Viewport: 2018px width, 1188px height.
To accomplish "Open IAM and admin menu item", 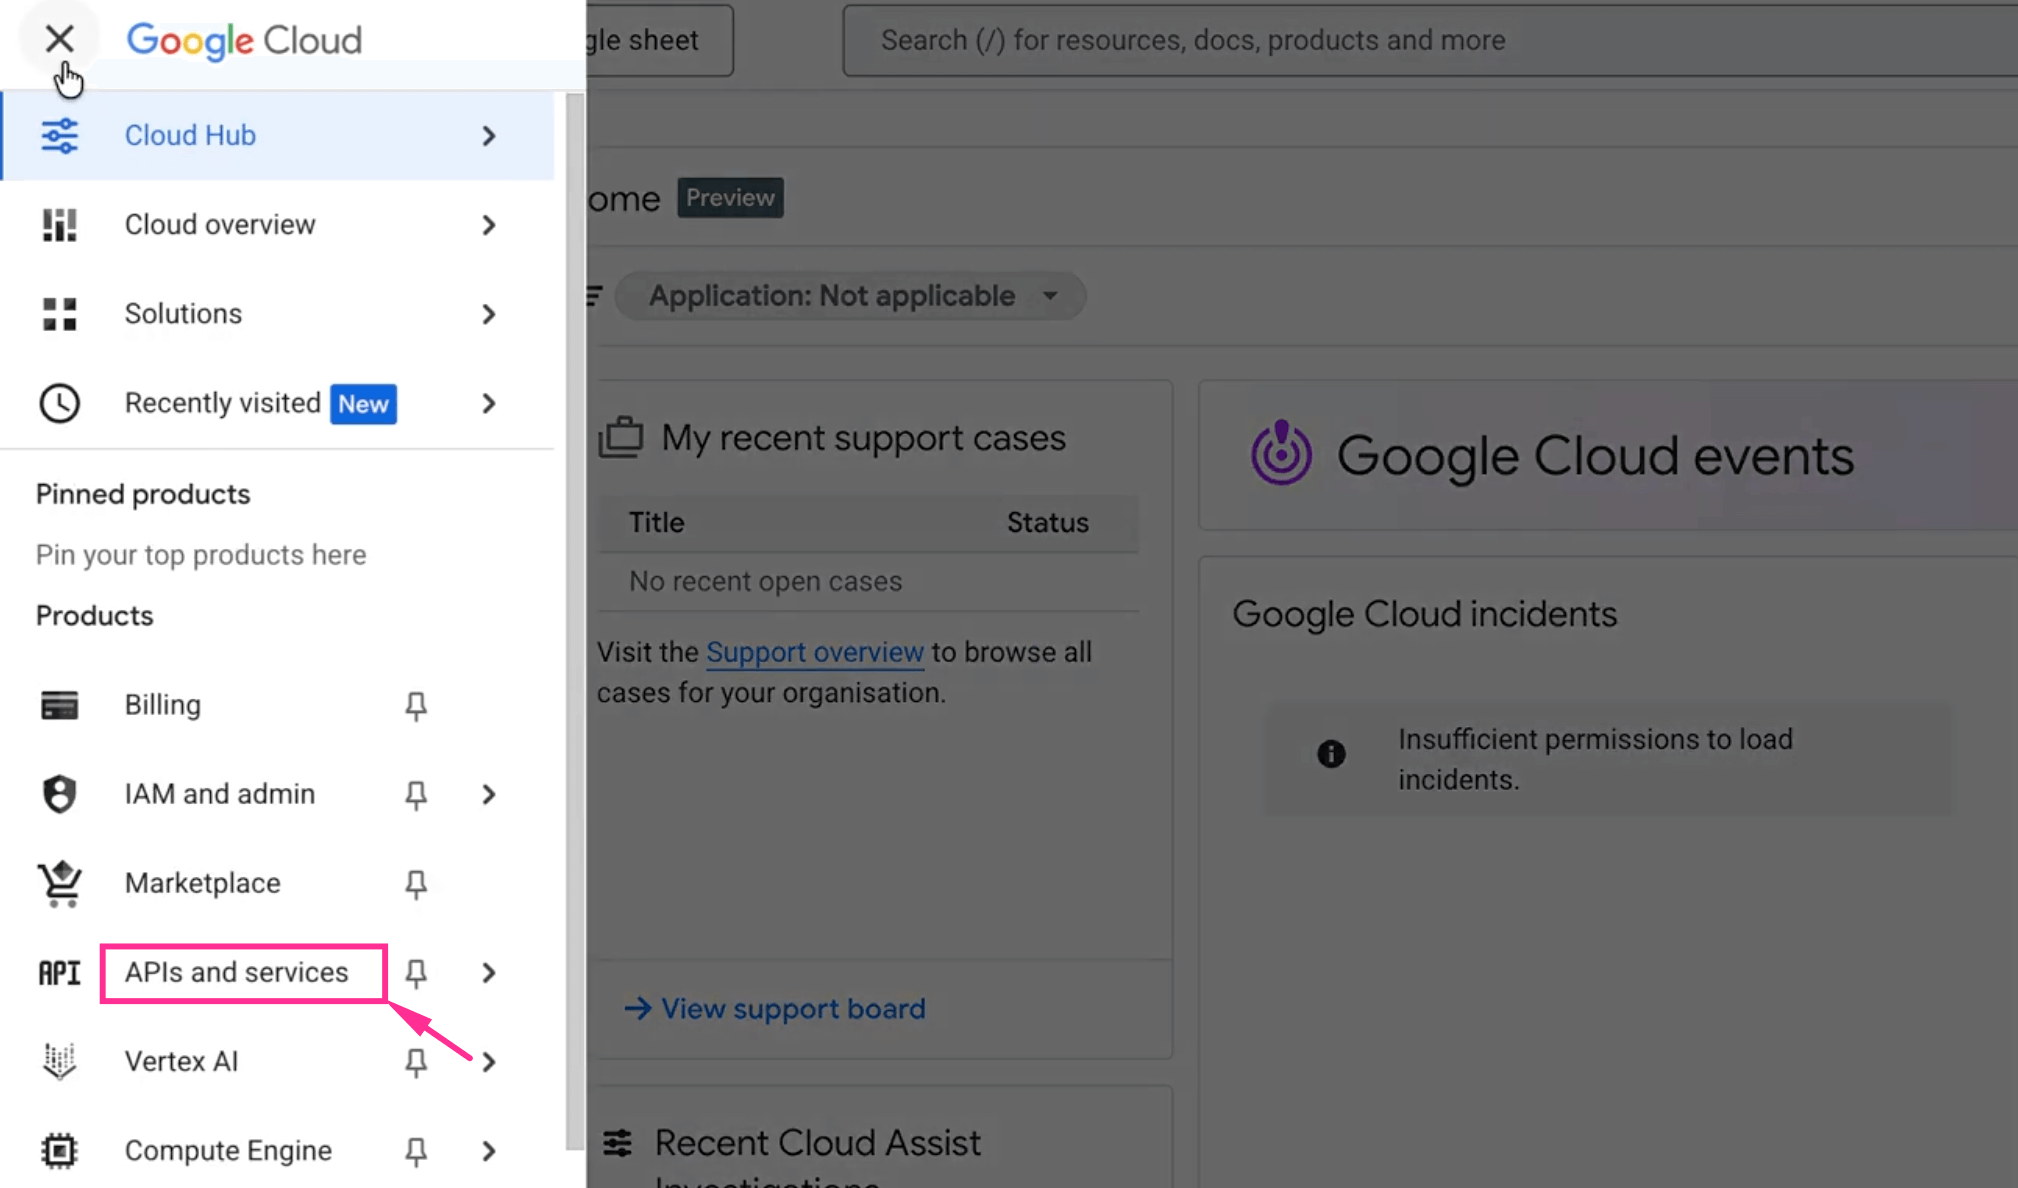I will pos(278,794).
